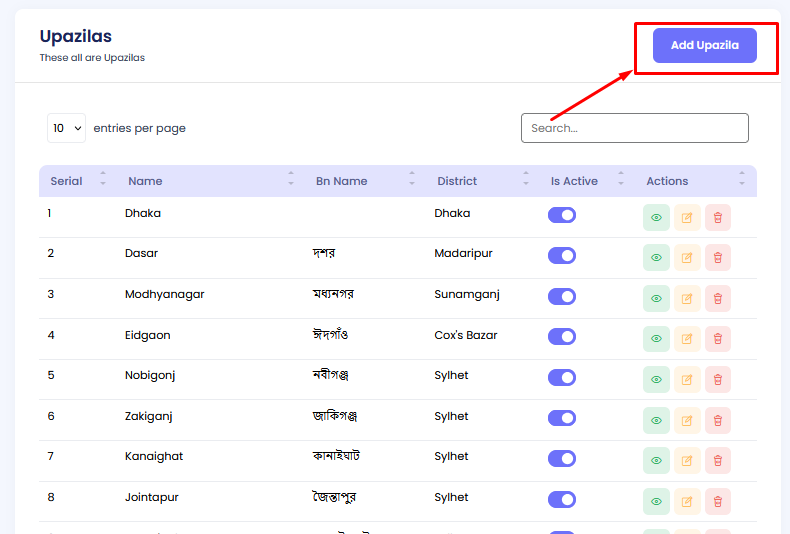Edit the Nobigonj upazila entry
Screen dimensions: 790x534
pos(687,380)
